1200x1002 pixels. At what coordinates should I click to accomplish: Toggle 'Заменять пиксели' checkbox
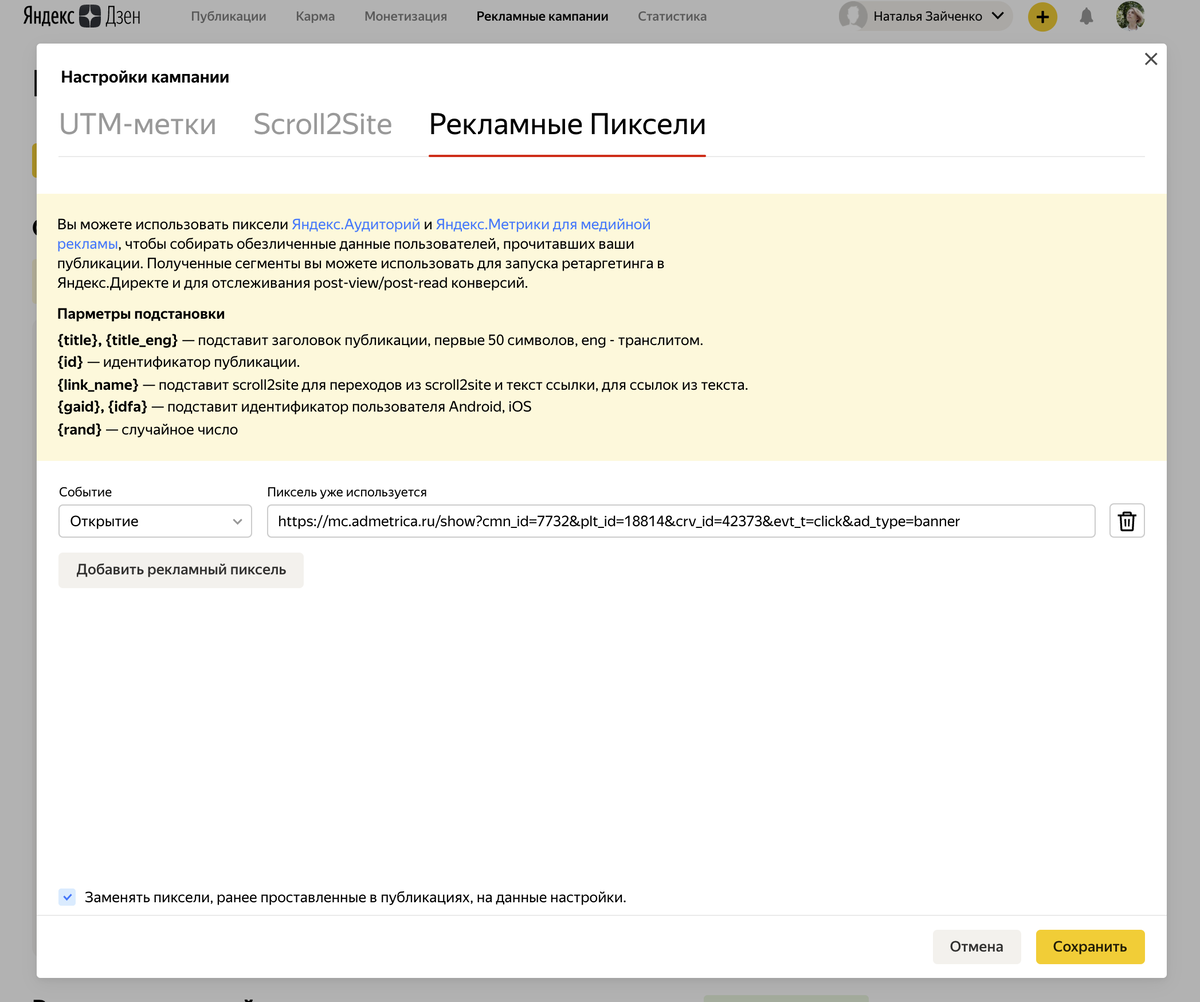click(x=67, y=897)
